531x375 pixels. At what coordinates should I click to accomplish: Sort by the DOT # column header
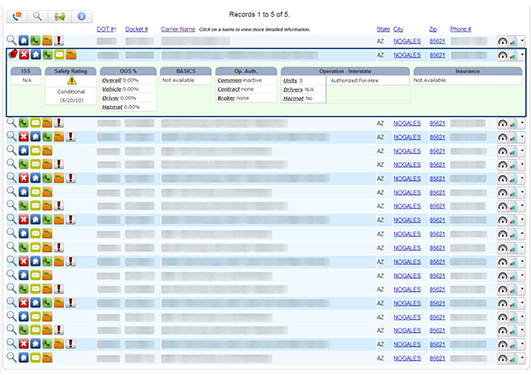tap(106, 29)
